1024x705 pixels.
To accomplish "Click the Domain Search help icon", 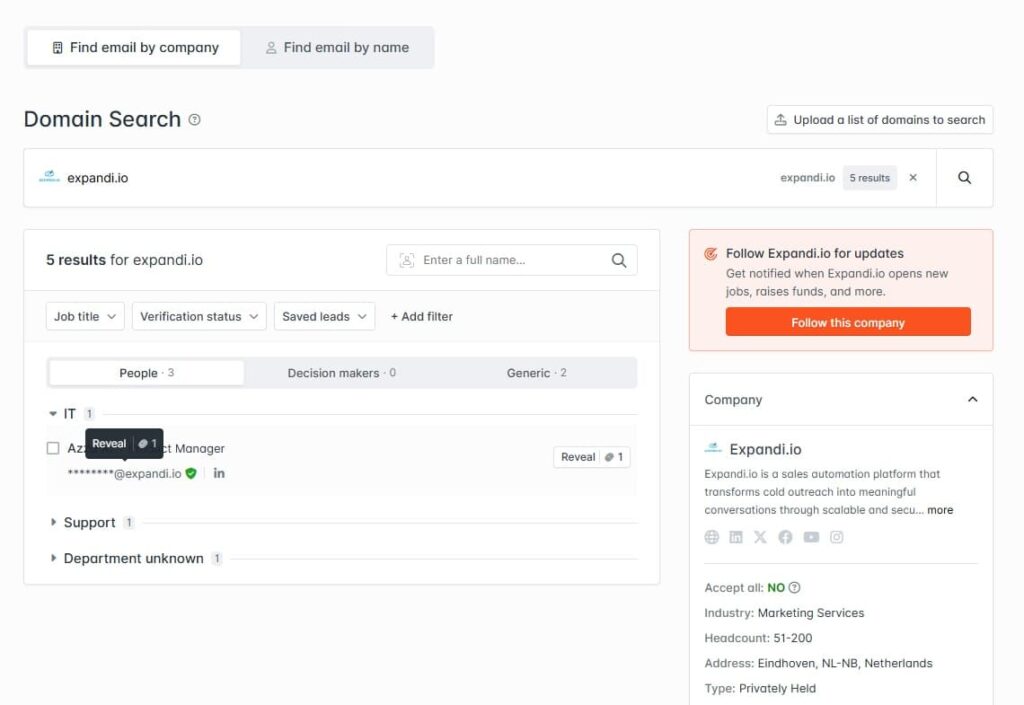I will (x=195, y=120).
